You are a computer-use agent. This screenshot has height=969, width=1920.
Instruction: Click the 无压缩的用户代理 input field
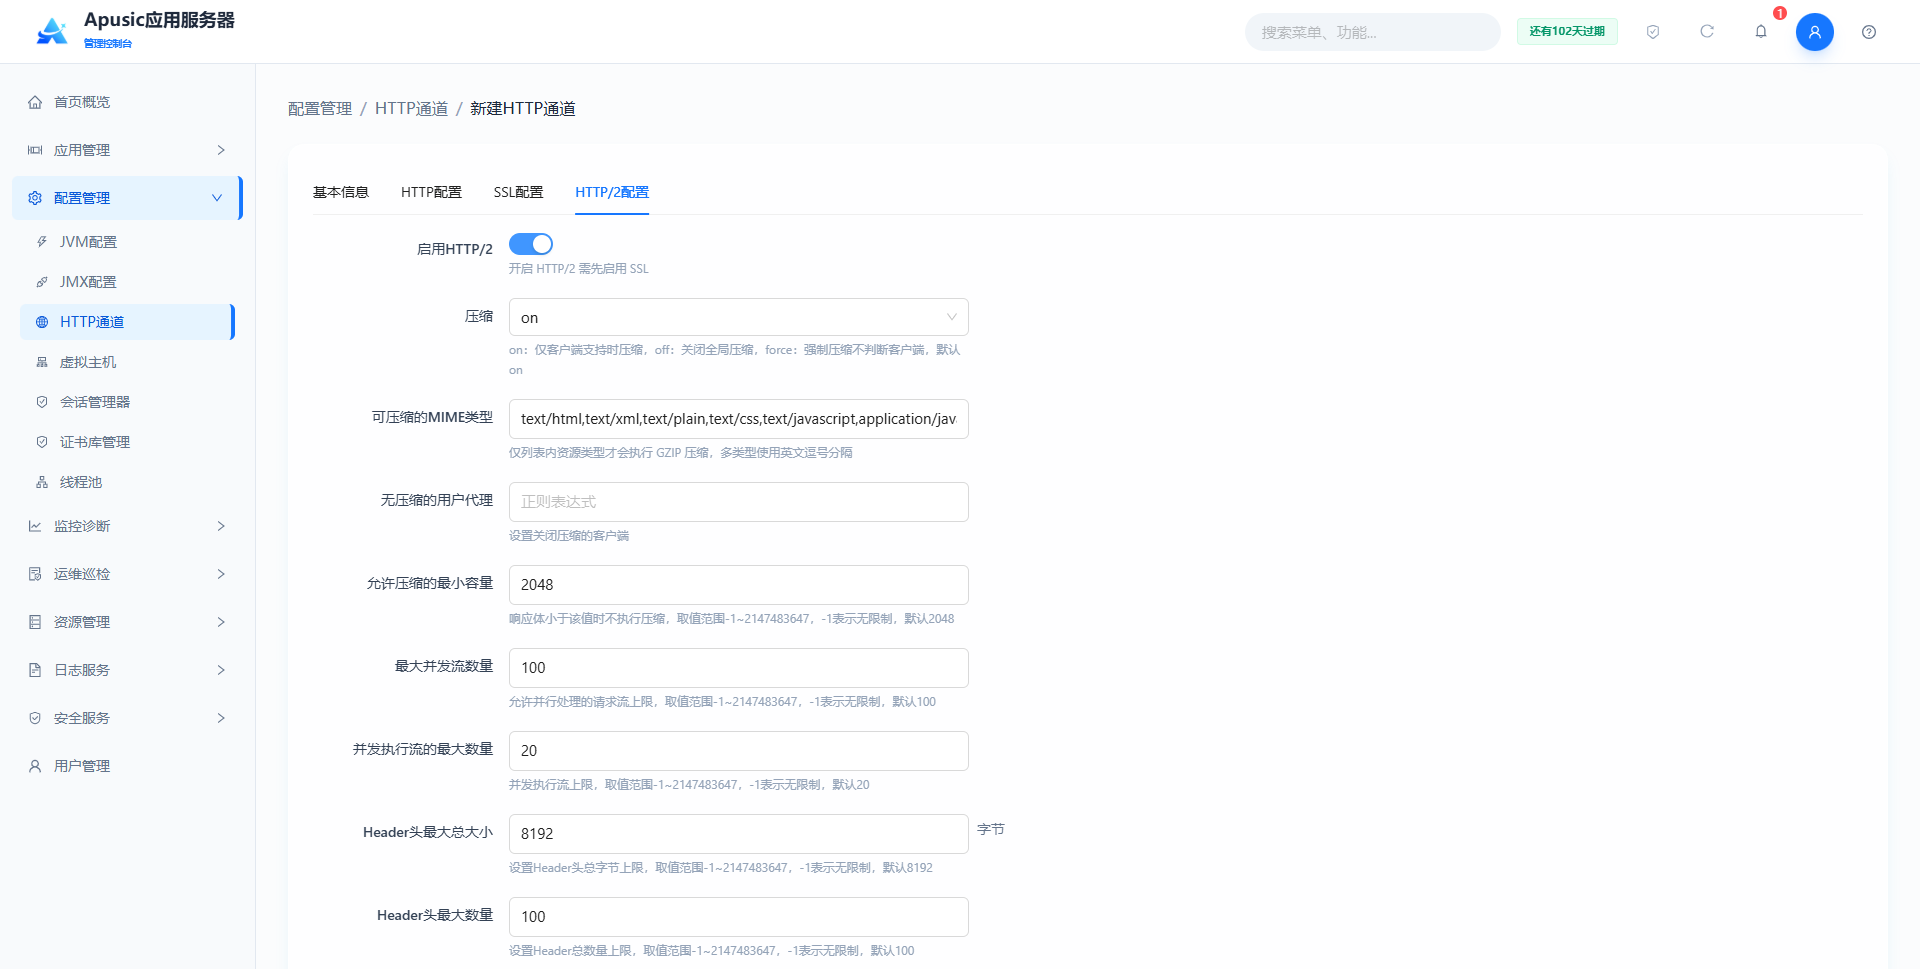739,502
